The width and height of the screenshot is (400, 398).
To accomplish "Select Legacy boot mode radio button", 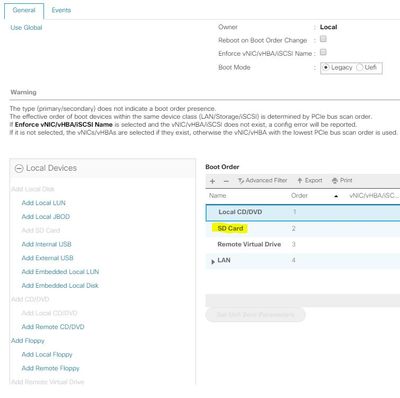I will coord(326,67).
